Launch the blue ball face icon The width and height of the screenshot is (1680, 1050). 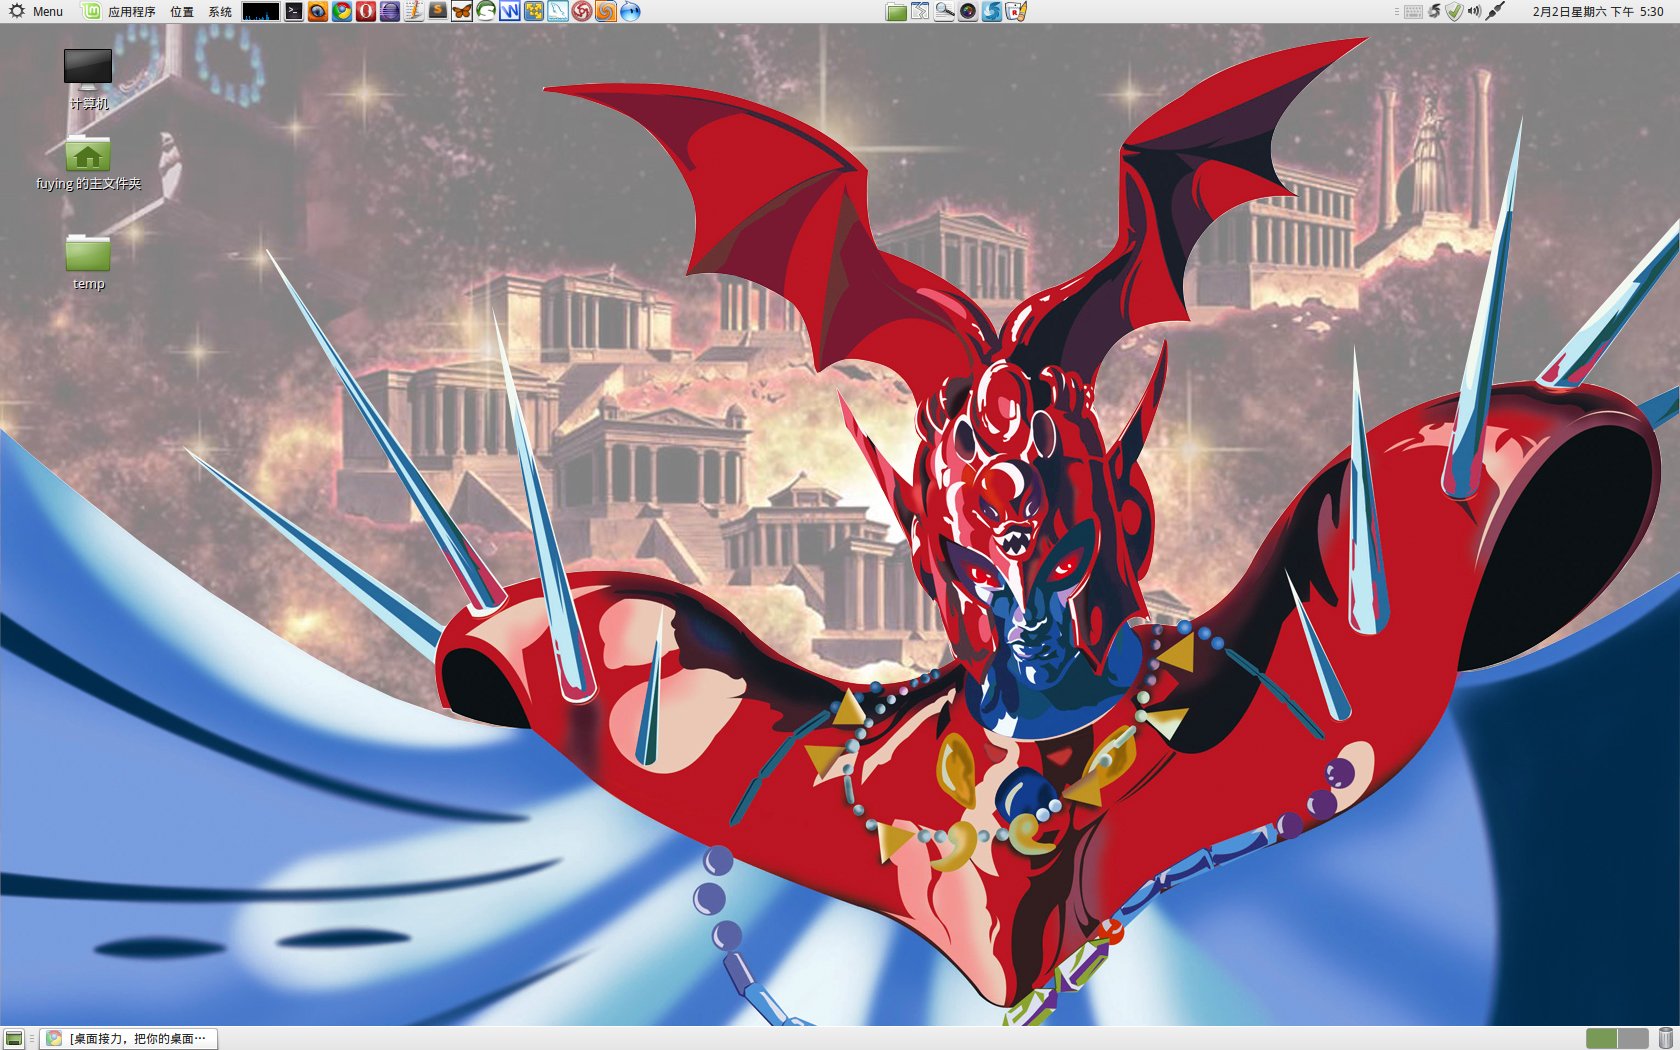pyautogui.click(x=630, y=11)
